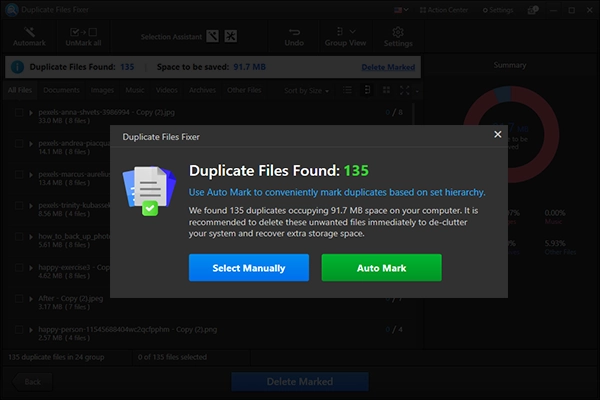Click the documents icon in the dialog
Image resolution: width=600 pixels, height=400 pixels.
pyautogui.click(x=149, y=191)
